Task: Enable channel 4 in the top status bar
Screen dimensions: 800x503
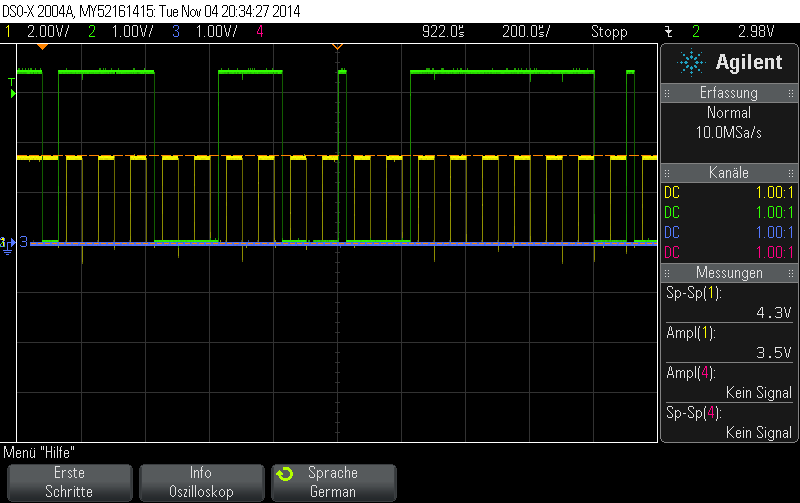Action: click(x=260, y=32)
